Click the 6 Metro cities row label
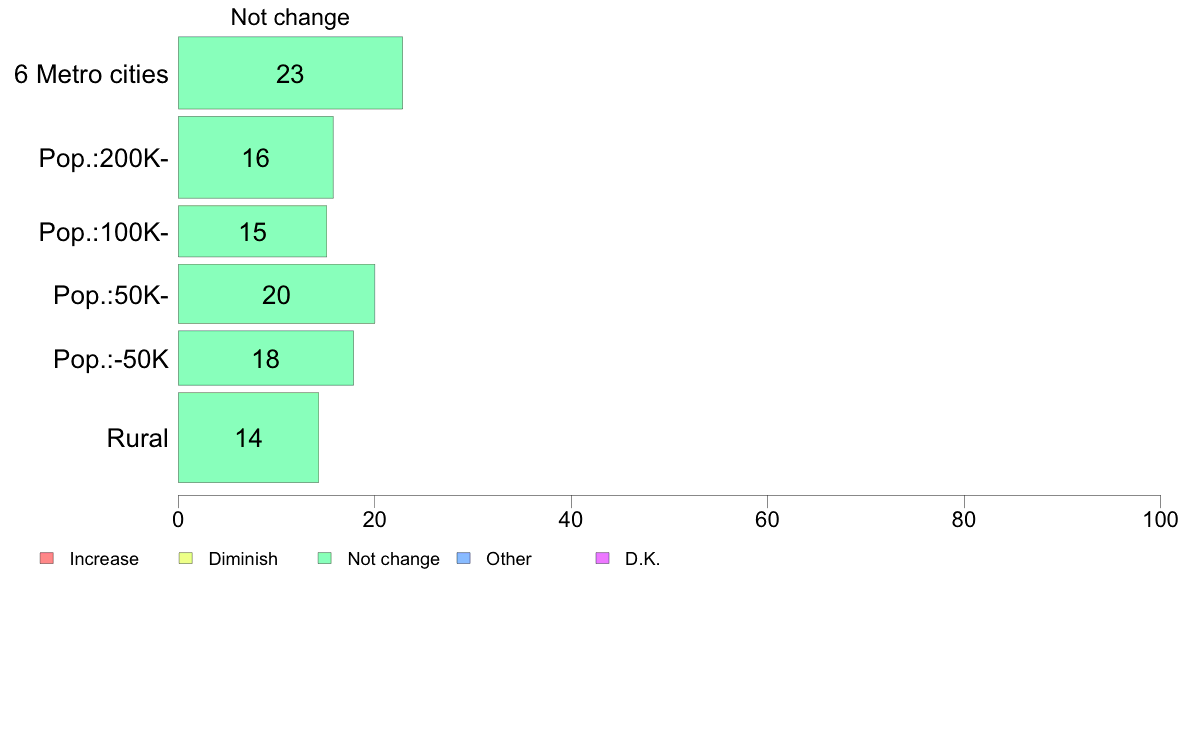This screenshot has width=1188, height=736. click(x=91, y=74)
